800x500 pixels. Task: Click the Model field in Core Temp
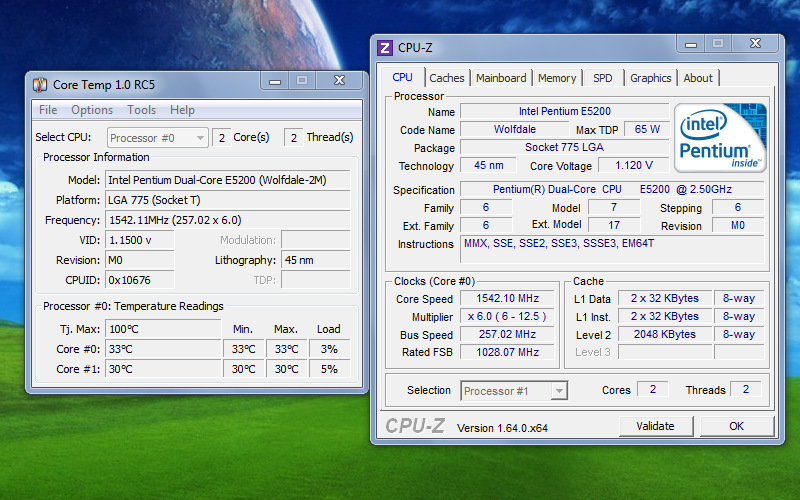228,180
